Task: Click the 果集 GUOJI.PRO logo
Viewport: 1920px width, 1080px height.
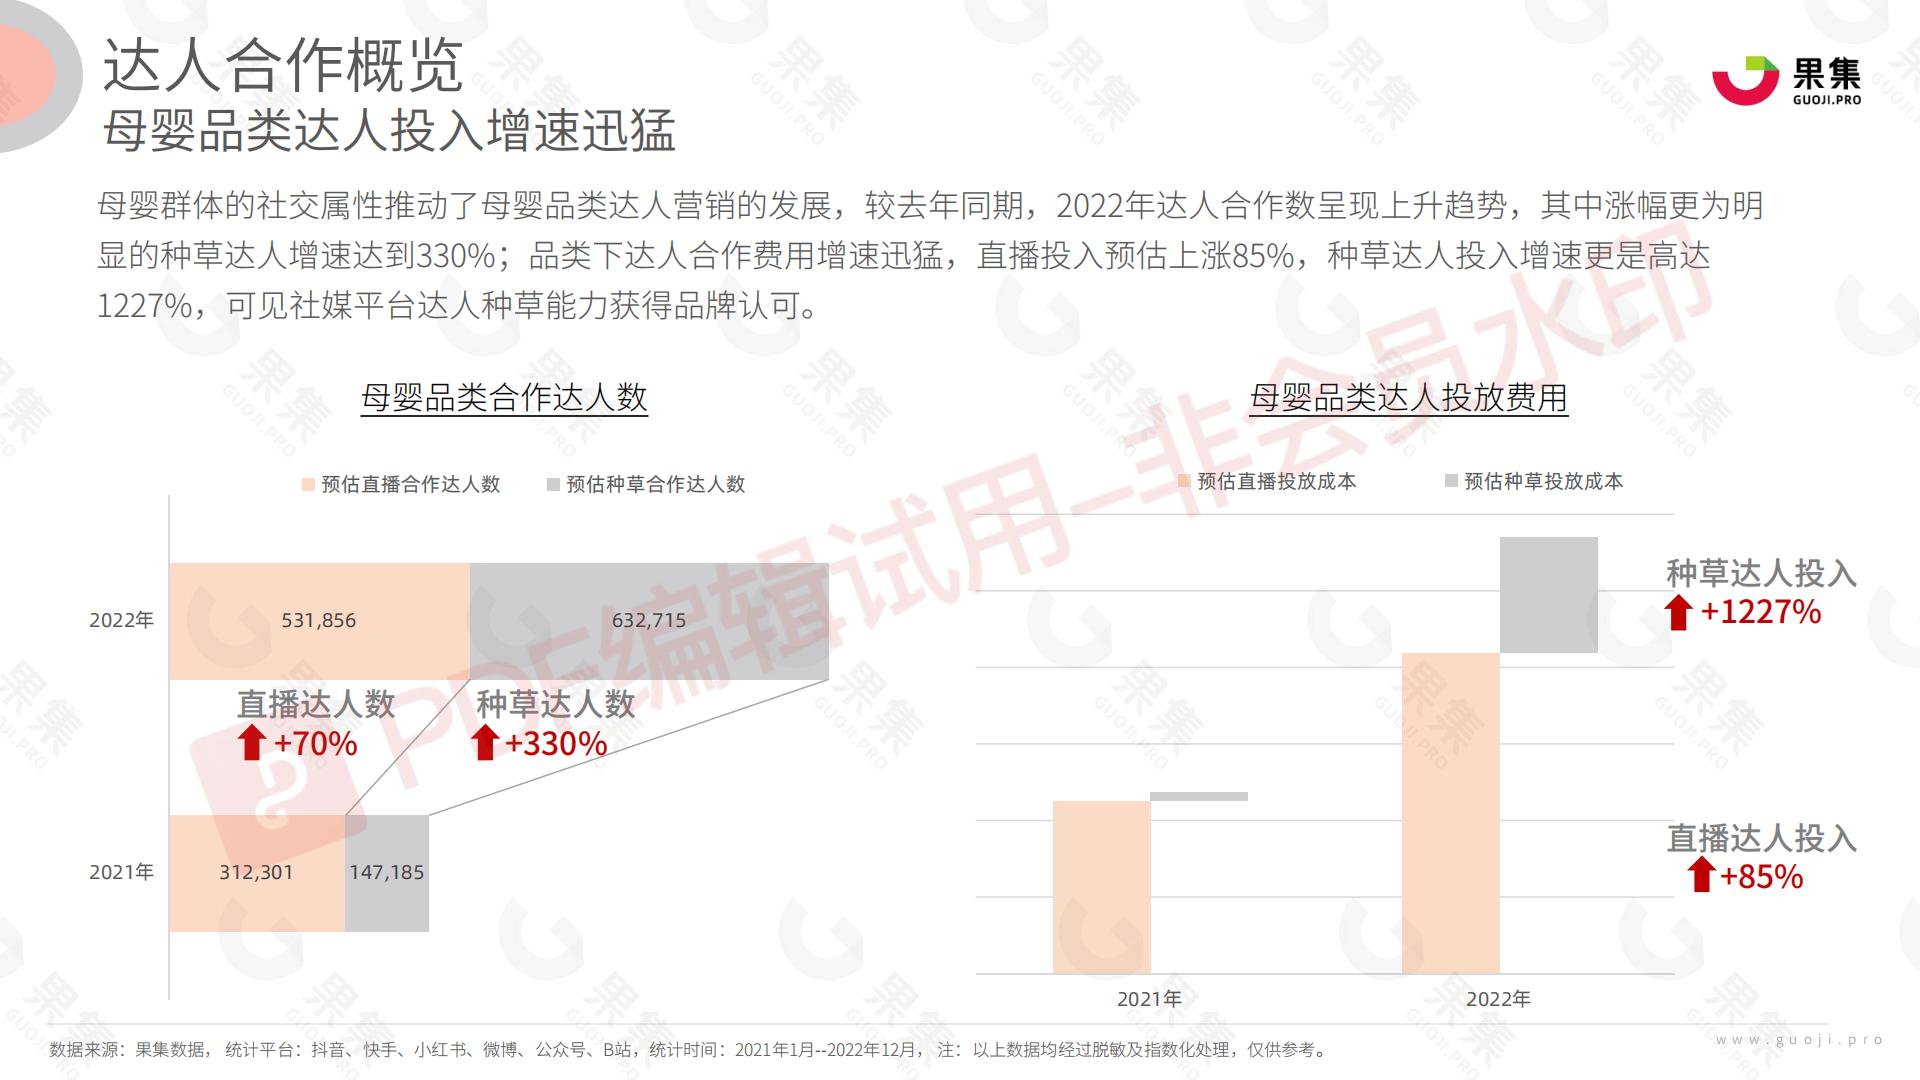Action: pos(1786,80)
